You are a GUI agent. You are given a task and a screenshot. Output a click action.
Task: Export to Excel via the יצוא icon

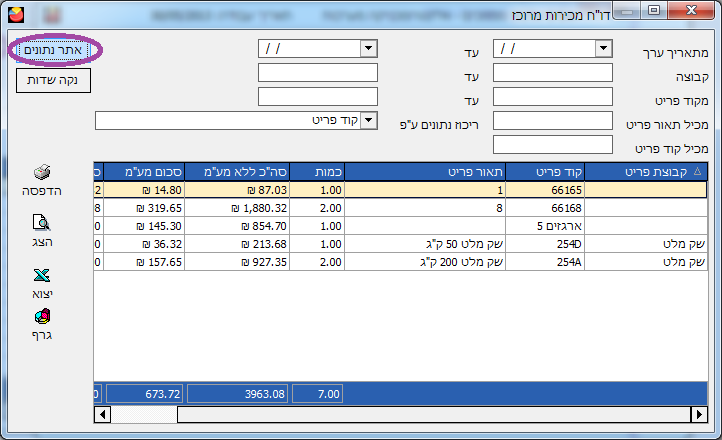(42, 276)
